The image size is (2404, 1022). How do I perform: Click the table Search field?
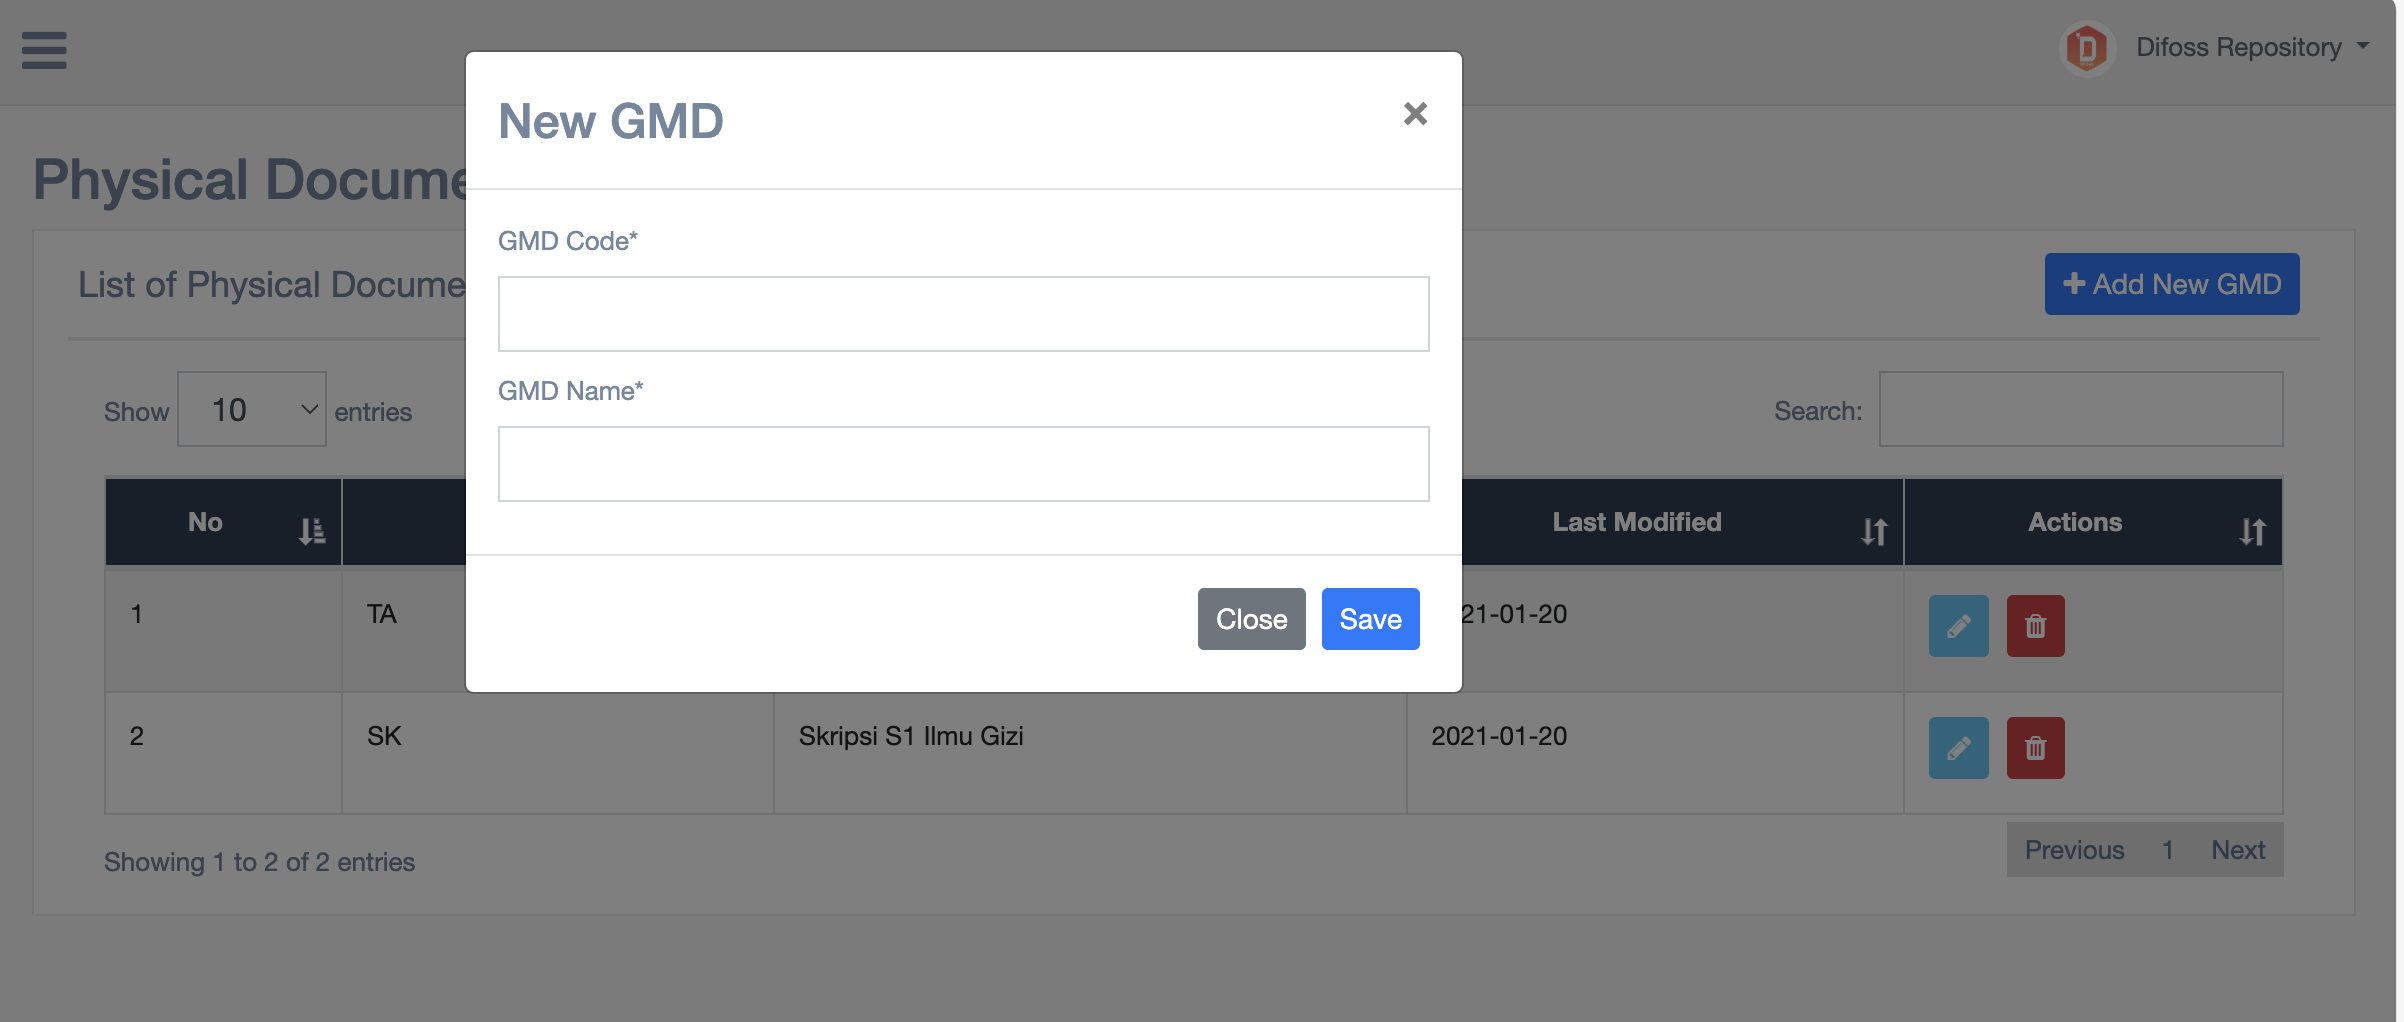[x=2080, y=410]
